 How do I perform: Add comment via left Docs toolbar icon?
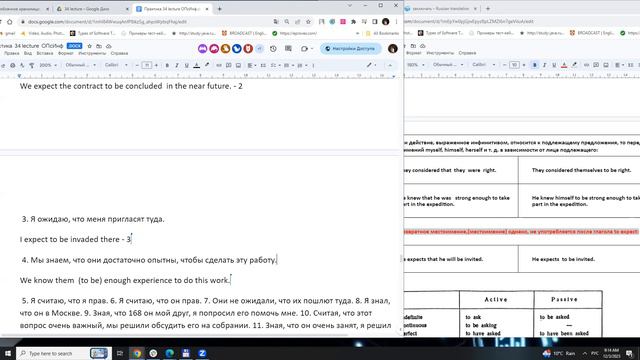pyautogui.click(x=229, y=65)
